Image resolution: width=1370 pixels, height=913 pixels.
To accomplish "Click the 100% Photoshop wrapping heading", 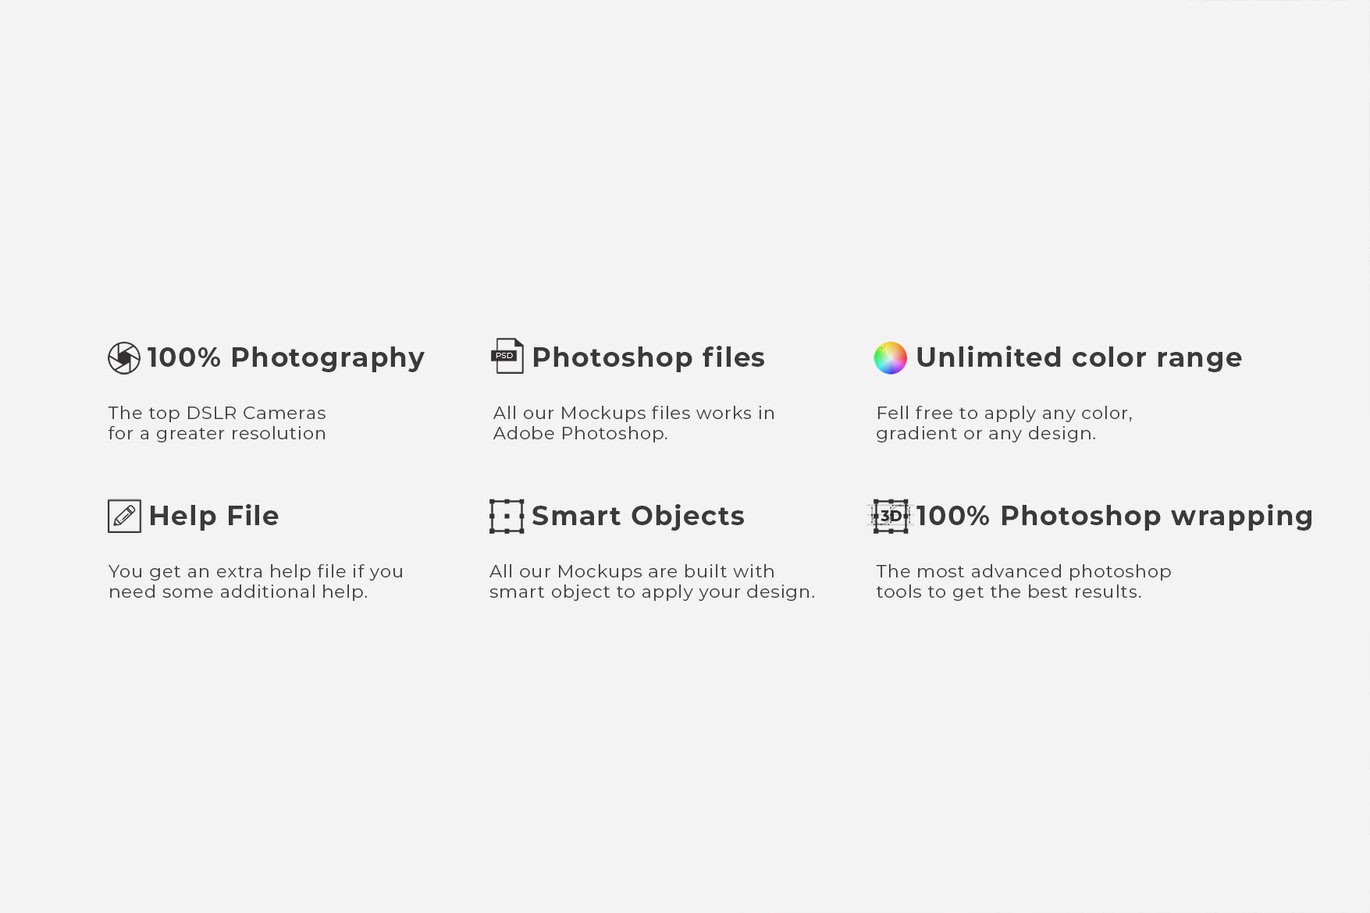I will (1114, 516).
